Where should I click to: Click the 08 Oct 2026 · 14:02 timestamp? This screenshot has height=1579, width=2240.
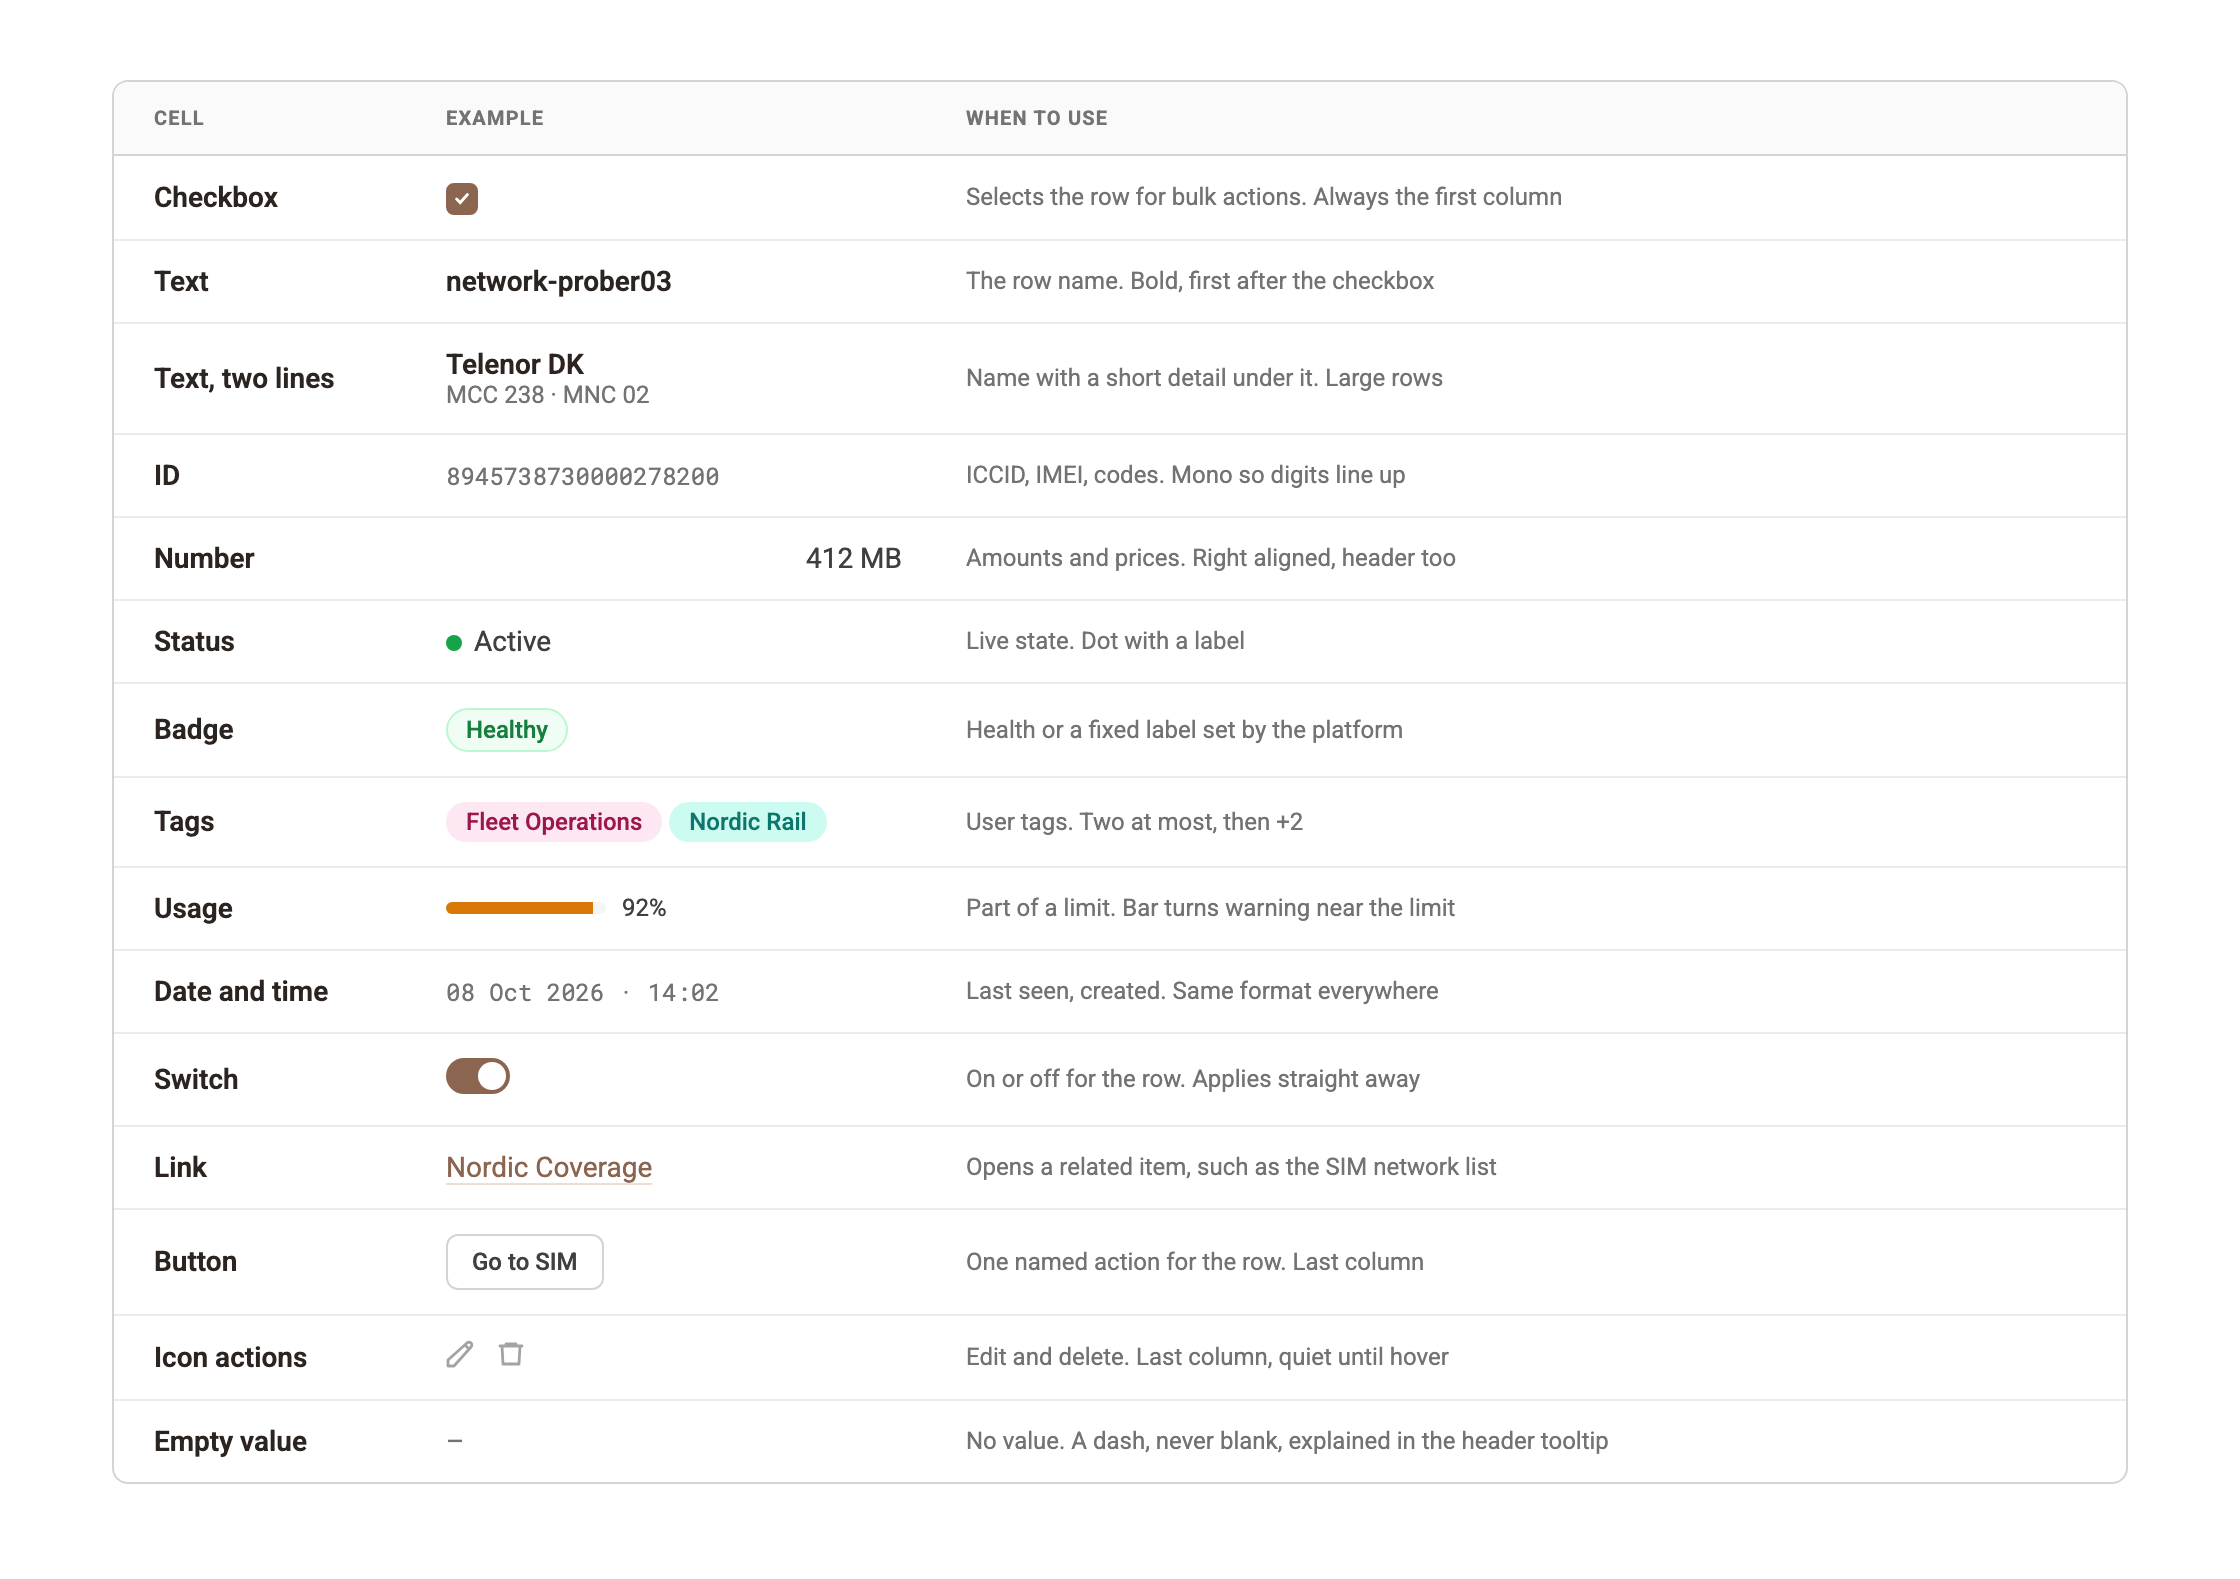[583, 993]
